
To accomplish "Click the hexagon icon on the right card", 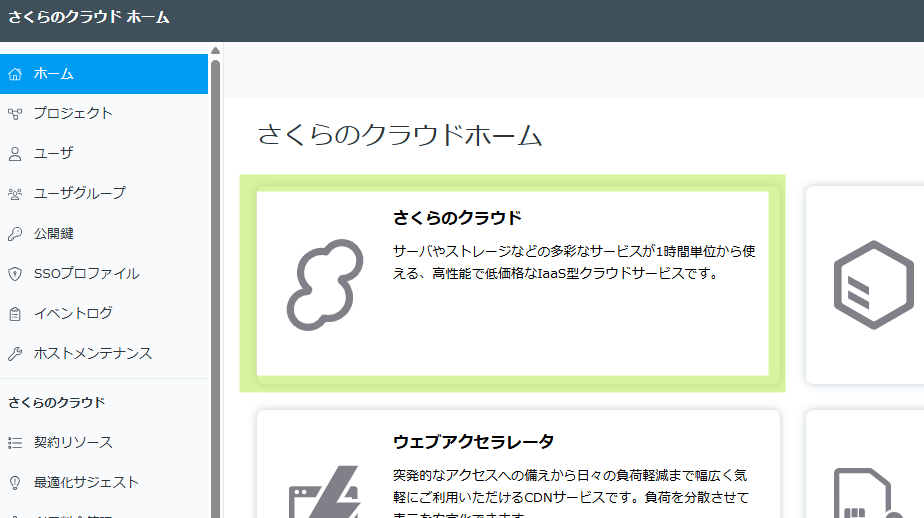I will (x=873, y=285).
